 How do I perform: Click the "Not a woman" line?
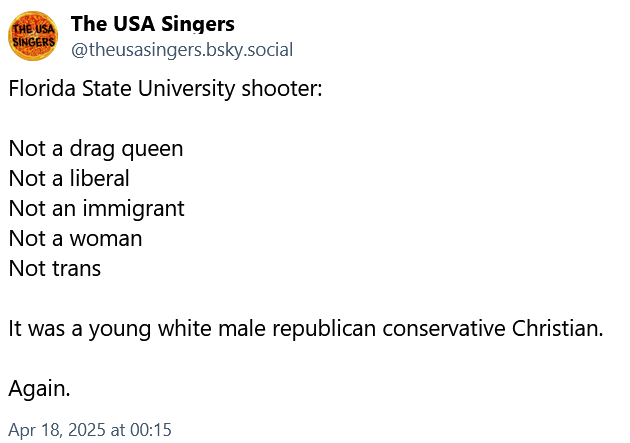pos(75,239)
